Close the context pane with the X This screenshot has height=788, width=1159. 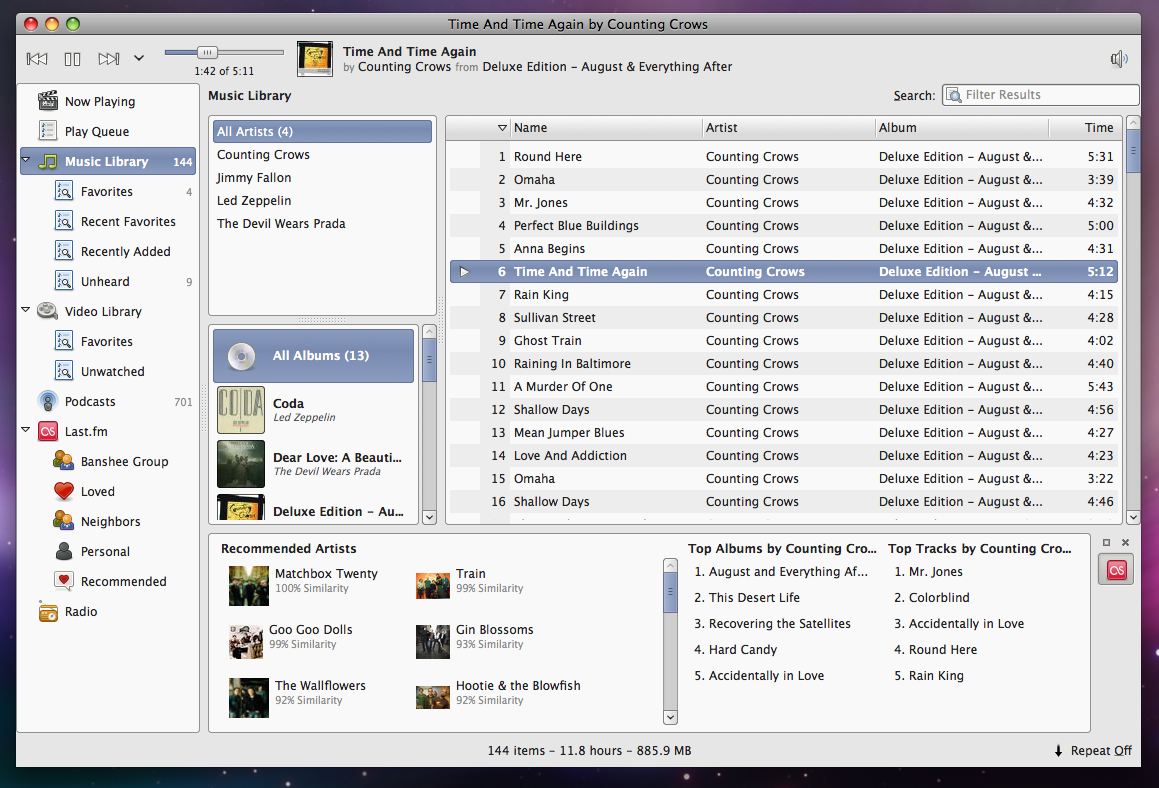[x=1125, y=543]
